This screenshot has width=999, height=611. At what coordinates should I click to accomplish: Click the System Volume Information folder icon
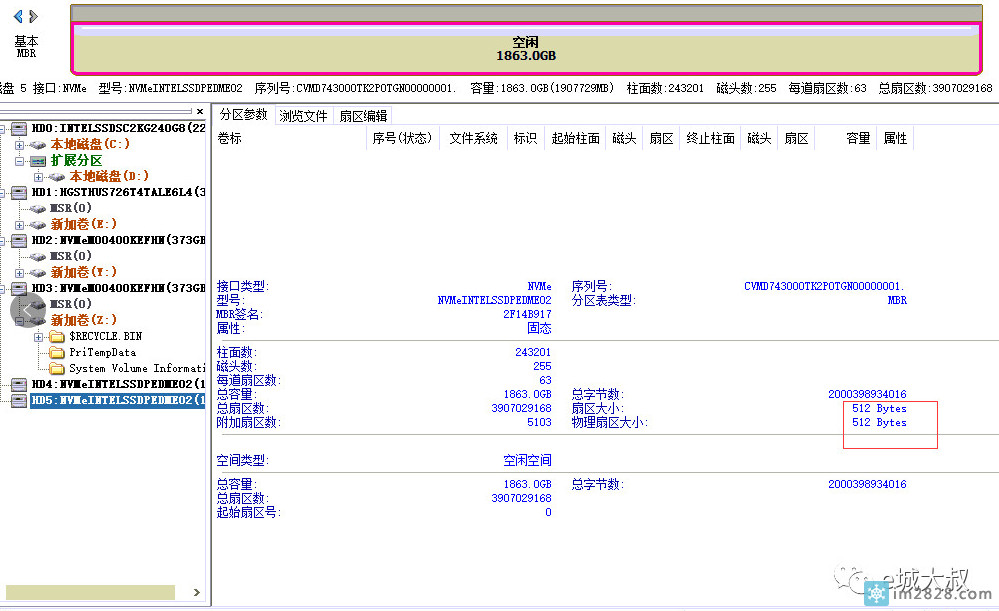tap(56, 368)
